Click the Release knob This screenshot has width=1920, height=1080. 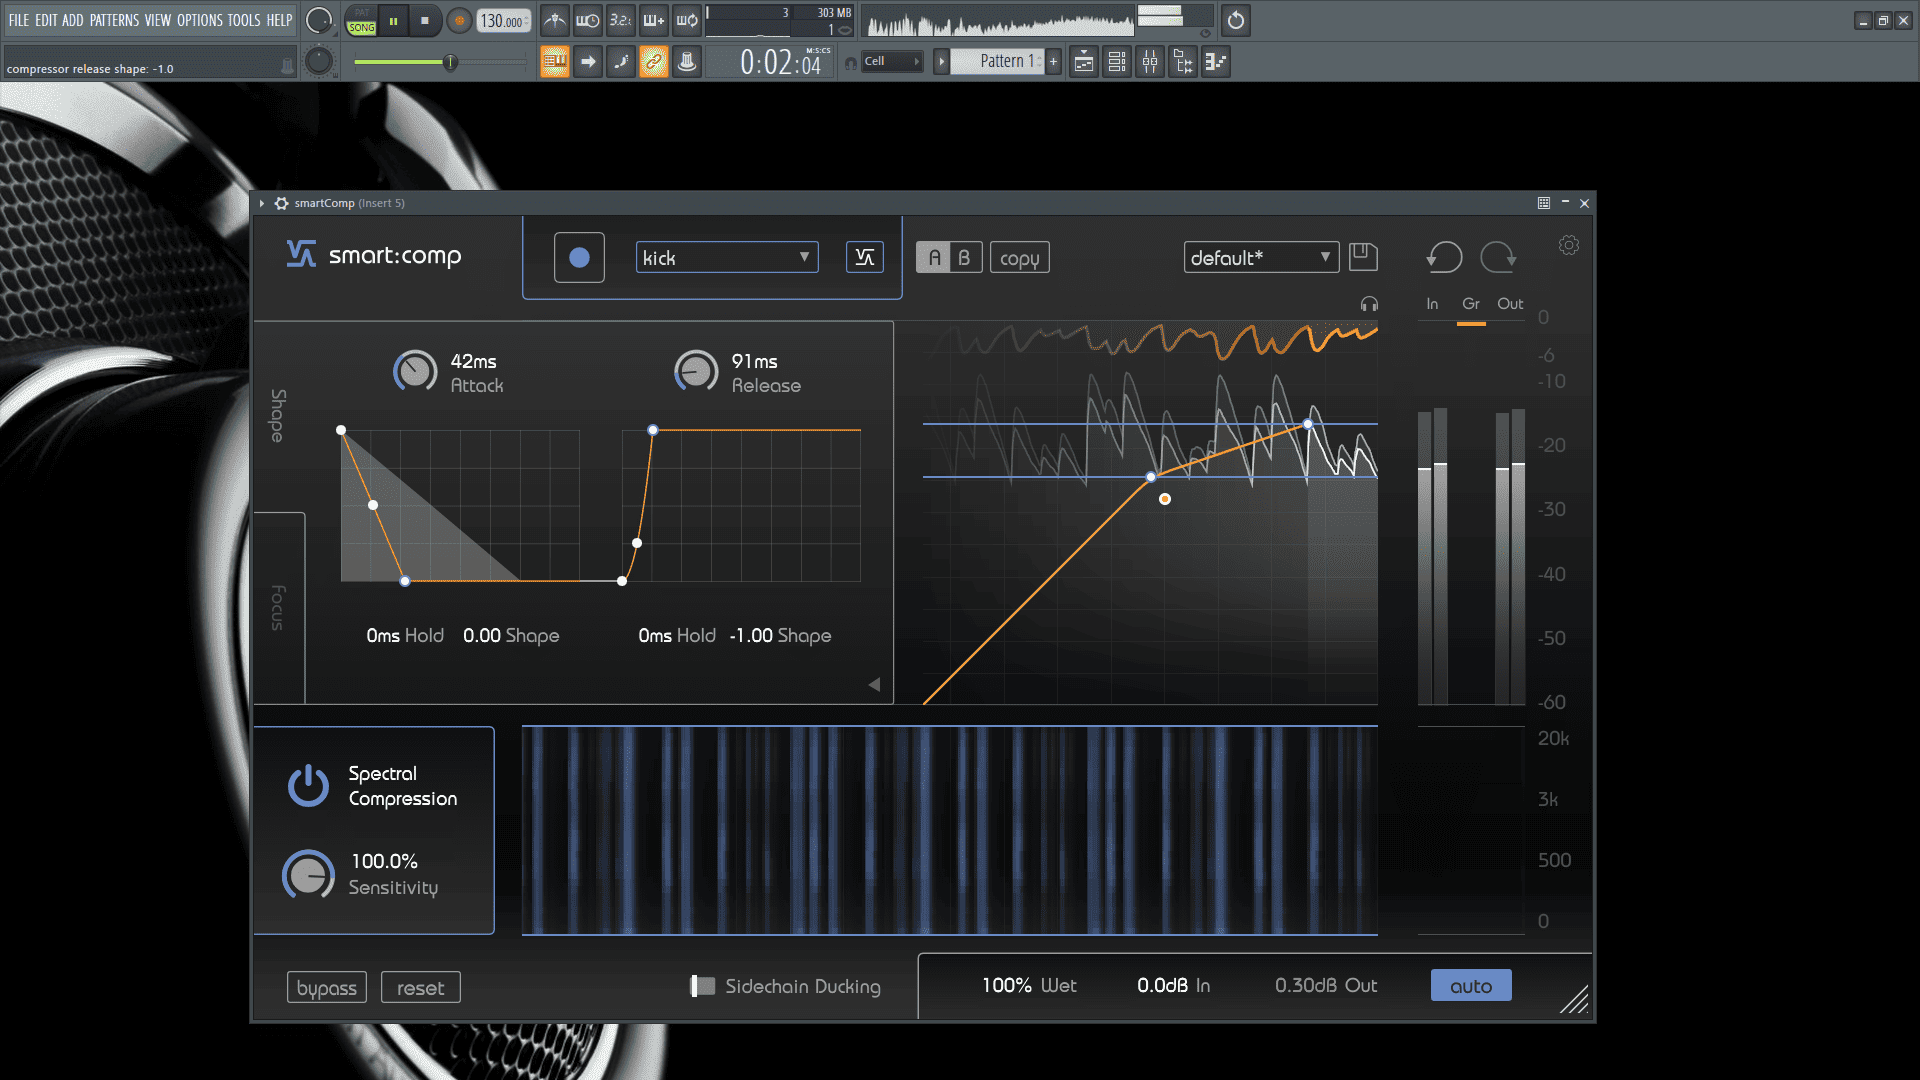696,371
